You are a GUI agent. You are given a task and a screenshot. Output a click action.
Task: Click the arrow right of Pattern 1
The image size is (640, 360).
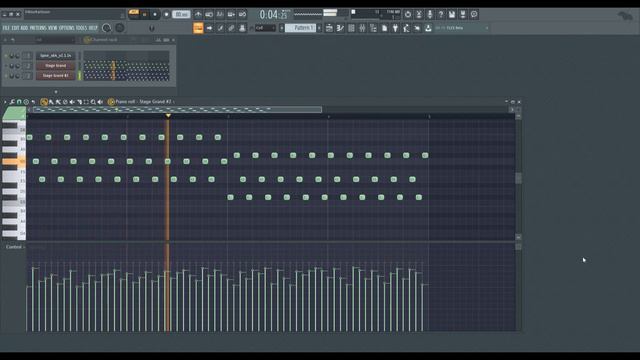(x=319, y=28)
